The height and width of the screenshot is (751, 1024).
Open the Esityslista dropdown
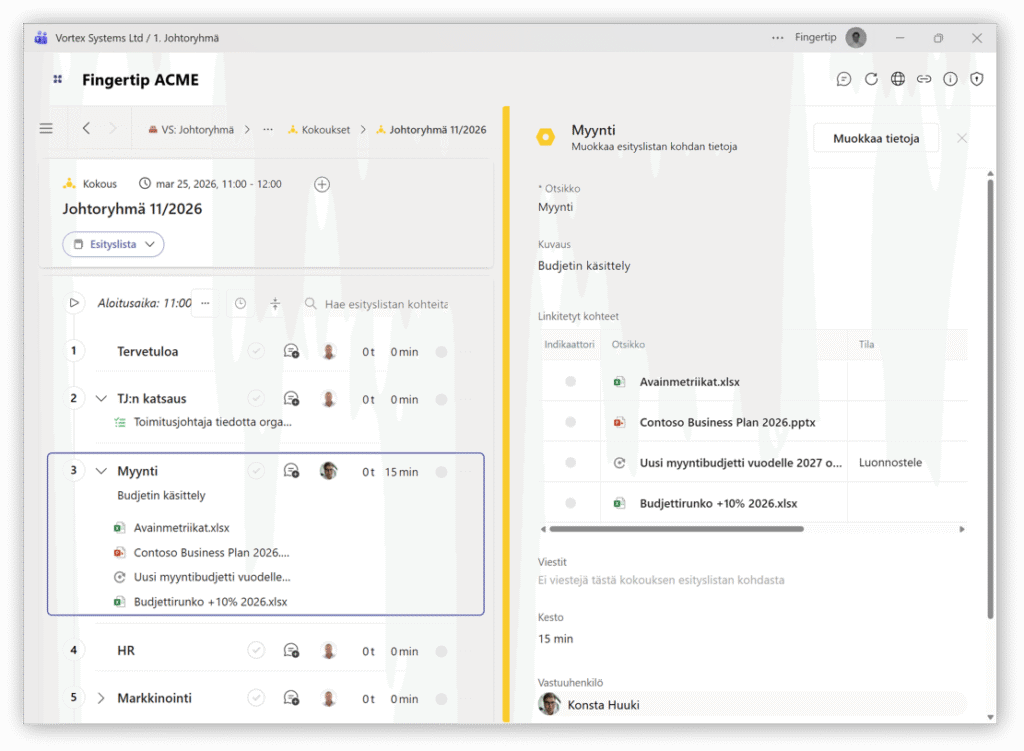tap(113, 244)
